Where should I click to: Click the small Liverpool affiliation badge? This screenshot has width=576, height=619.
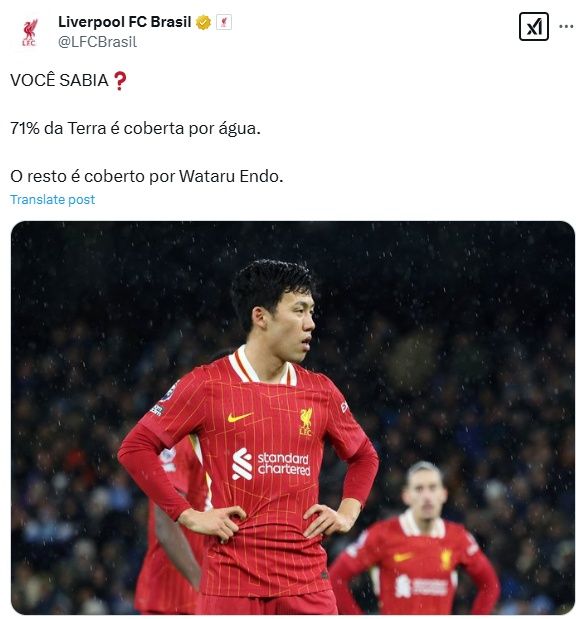[x=224, y=23]
